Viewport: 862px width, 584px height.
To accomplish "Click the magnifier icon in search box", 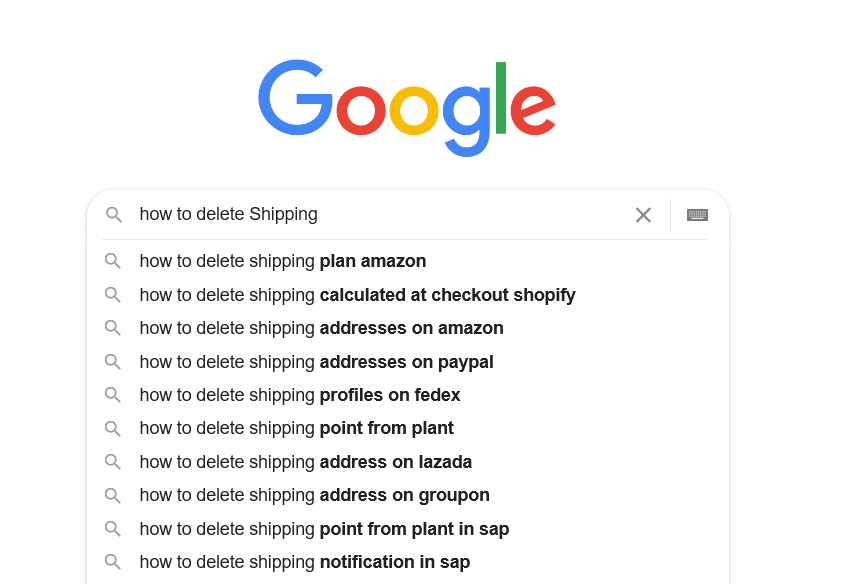I will 114,215.
